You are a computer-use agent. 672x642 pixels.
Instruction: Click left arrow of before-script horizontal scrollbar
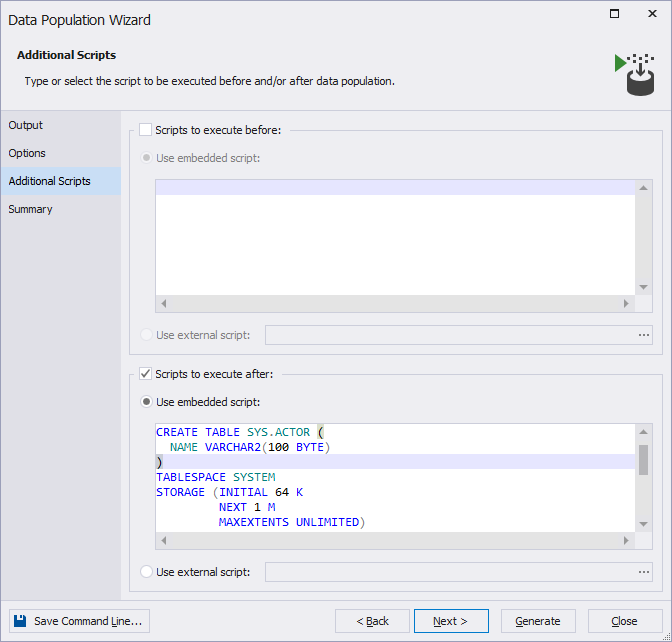164,303
